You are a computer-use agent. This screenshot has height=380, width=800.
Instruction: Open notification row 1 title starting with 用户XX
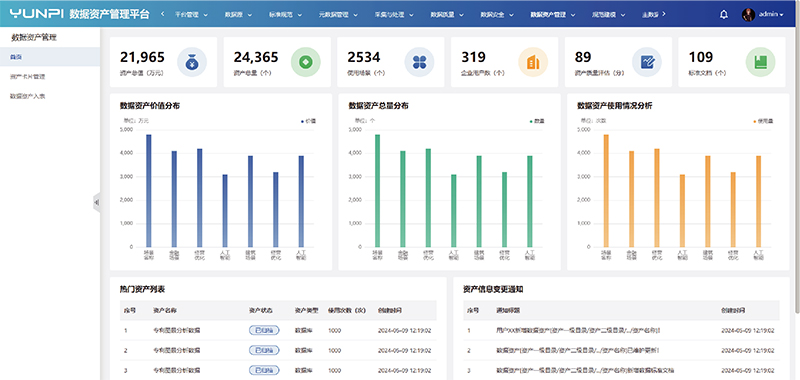pos(578,330)
